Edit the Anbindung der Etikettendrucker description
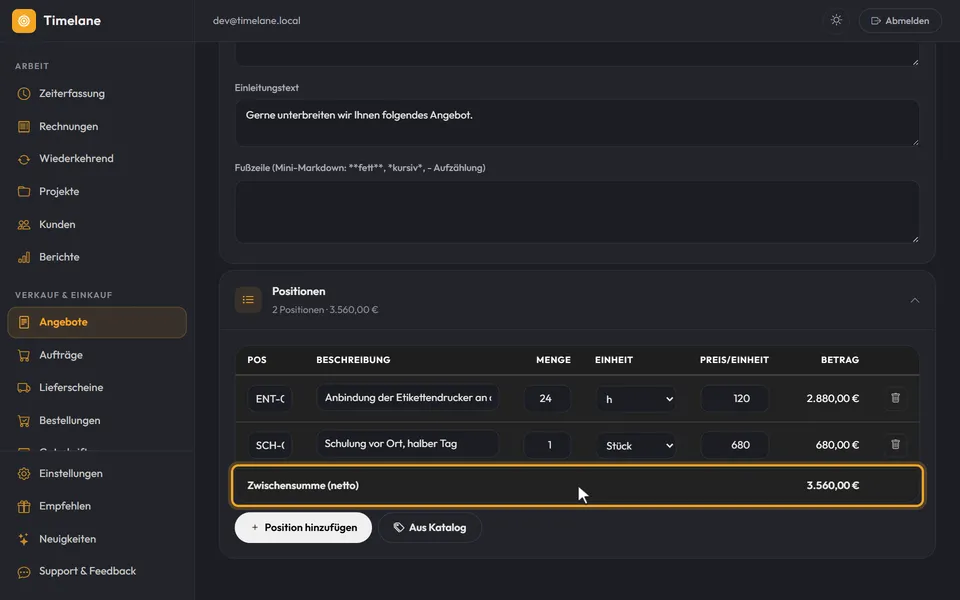960x600 pixels. tap(408, 398)
